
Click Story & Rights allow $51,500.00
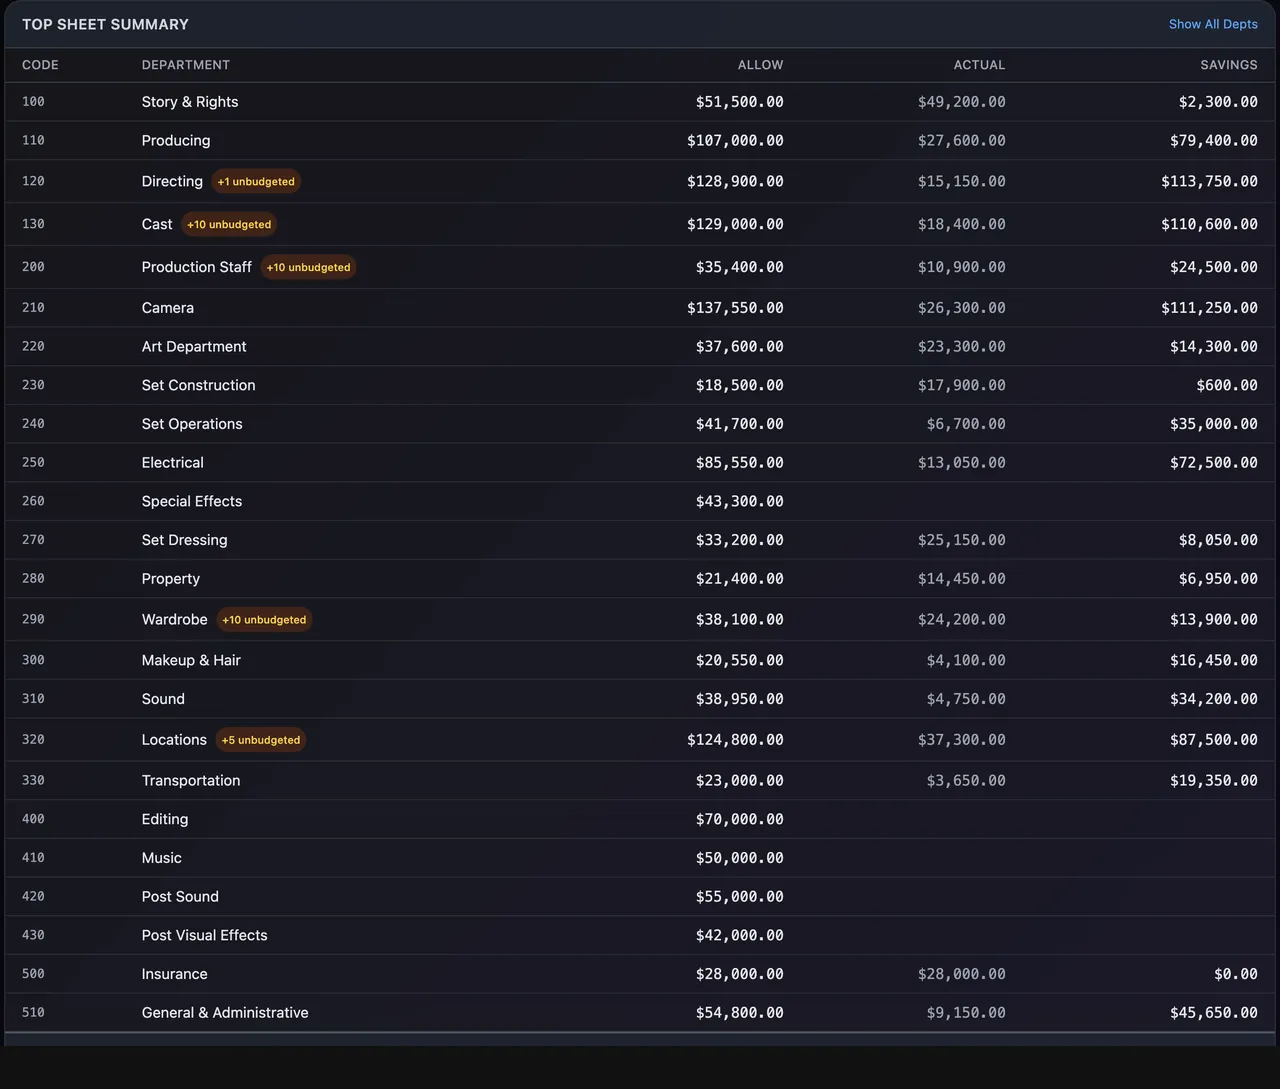739,102
